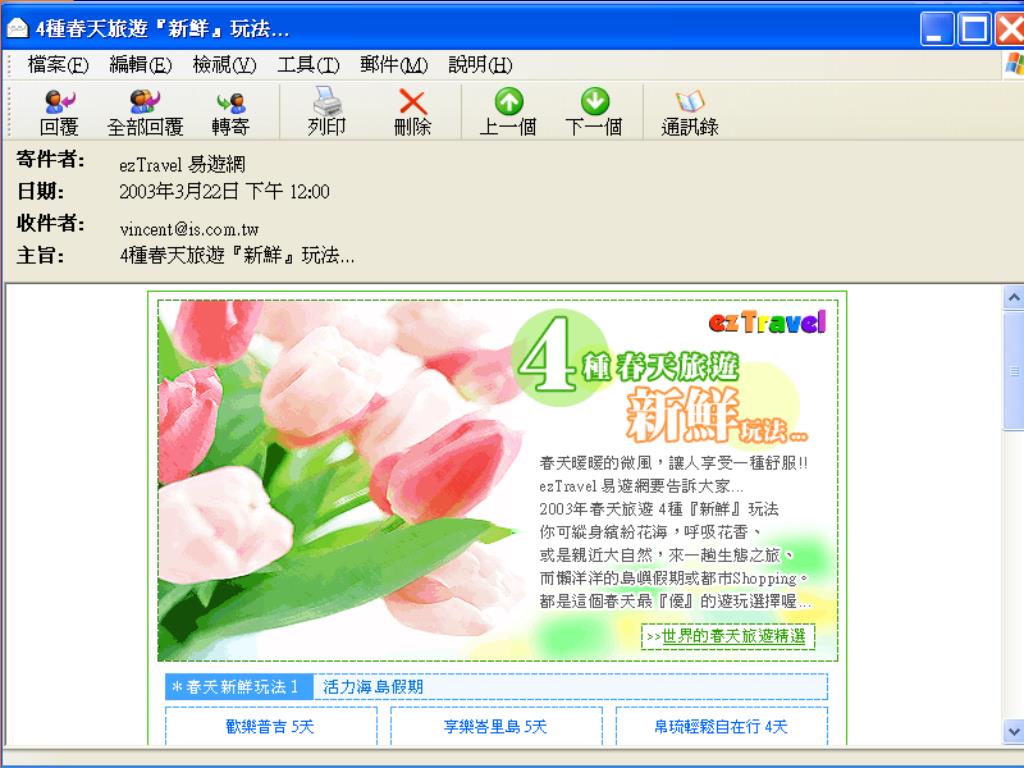Click the Reply (回覆) toolbar icon
The height and width of the screenshot is (768, 1024).
(59, 112)
